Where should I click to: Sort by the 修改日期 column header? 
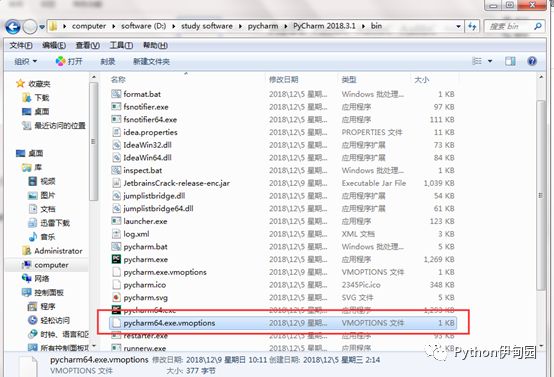pos(284,80)
